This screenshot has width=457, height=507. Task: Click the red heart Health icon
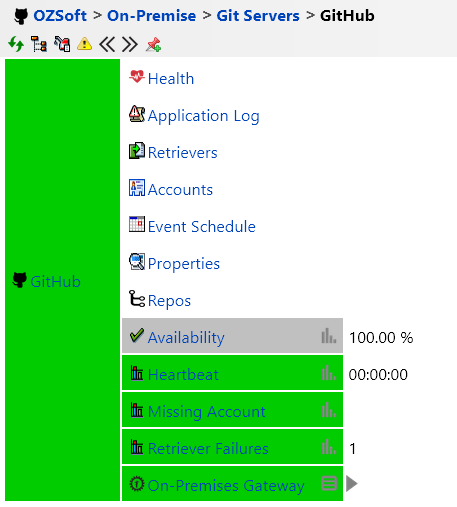(x=137, y=77)
